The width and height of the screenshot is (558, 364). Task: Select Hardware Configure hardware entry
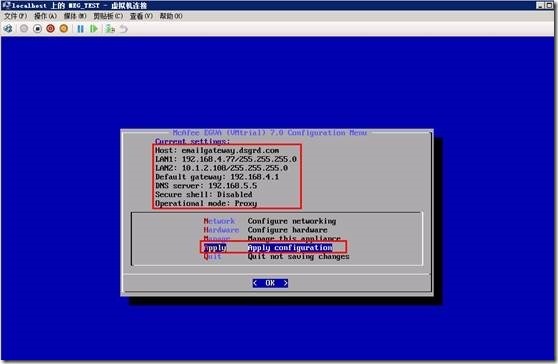(x=265, y=230)
